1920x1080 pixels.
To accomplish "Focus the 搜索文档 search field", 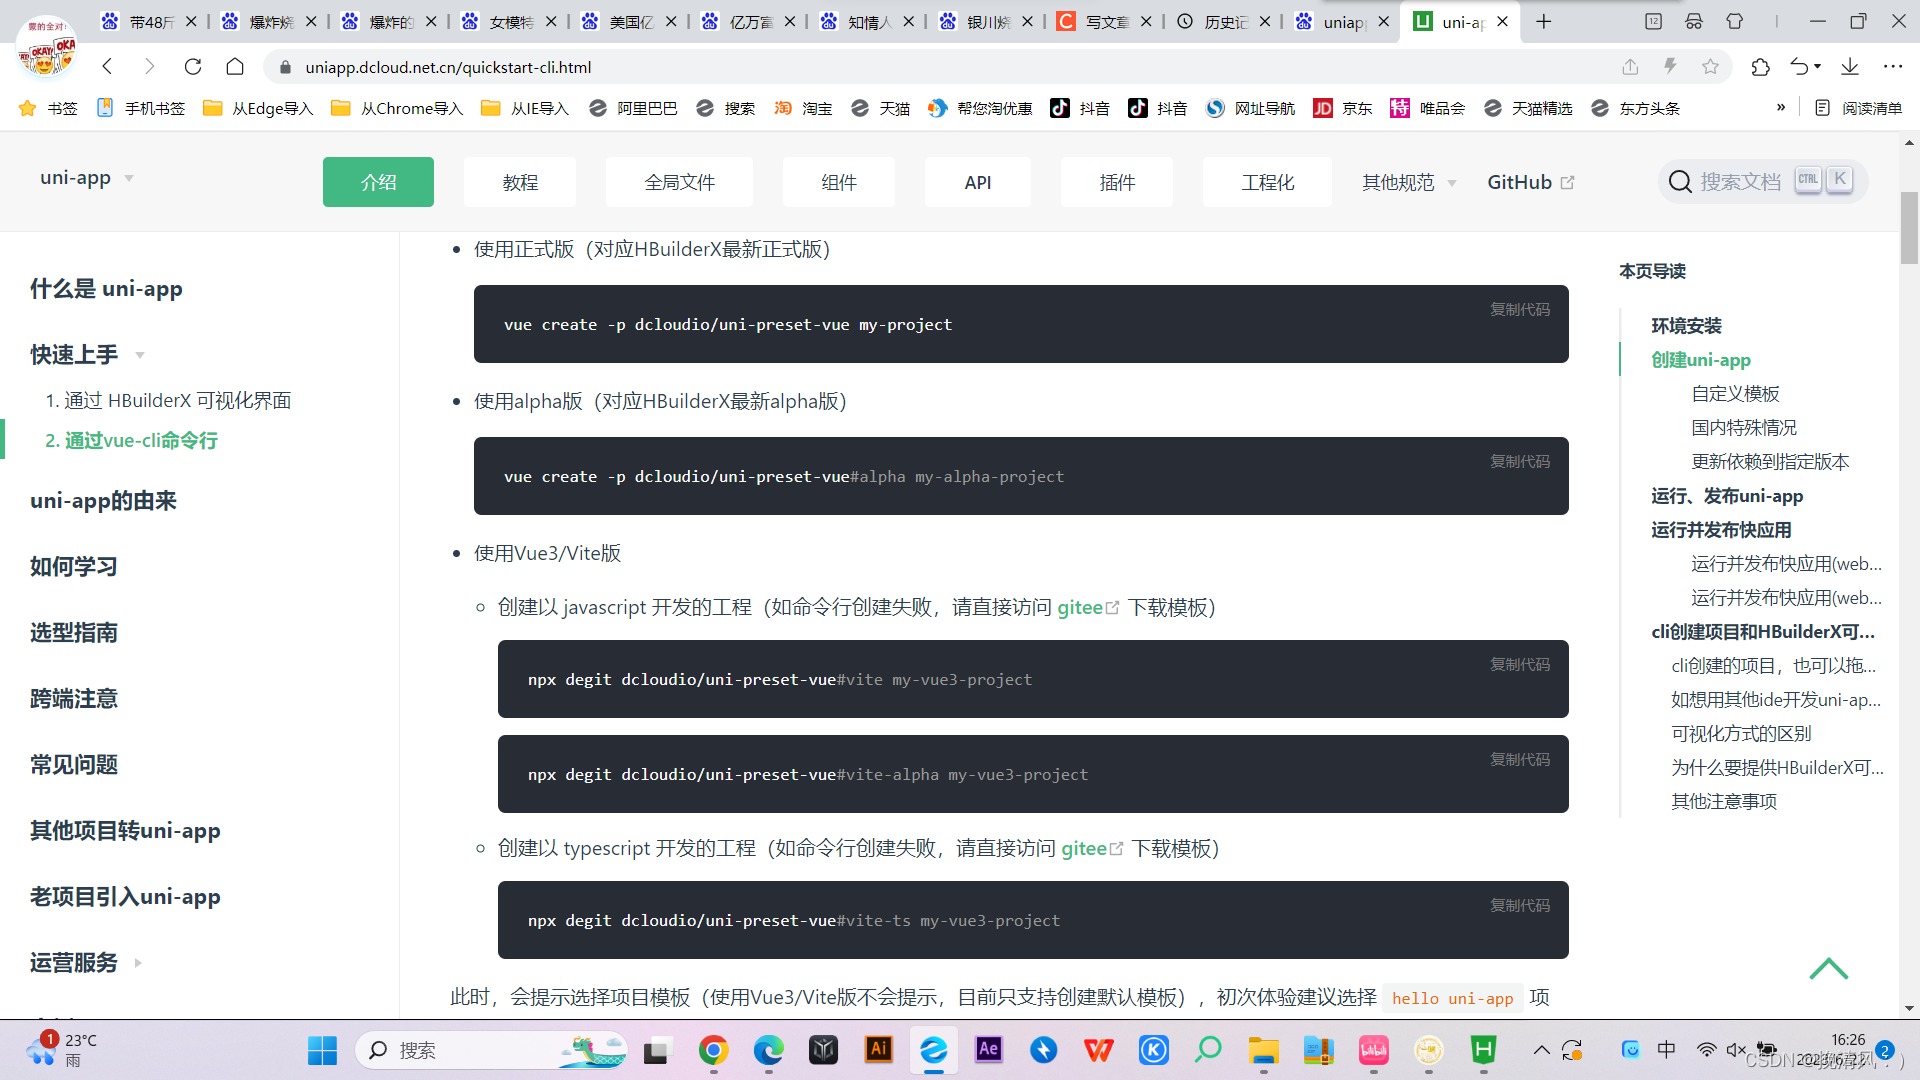I will coord(1740,182).
